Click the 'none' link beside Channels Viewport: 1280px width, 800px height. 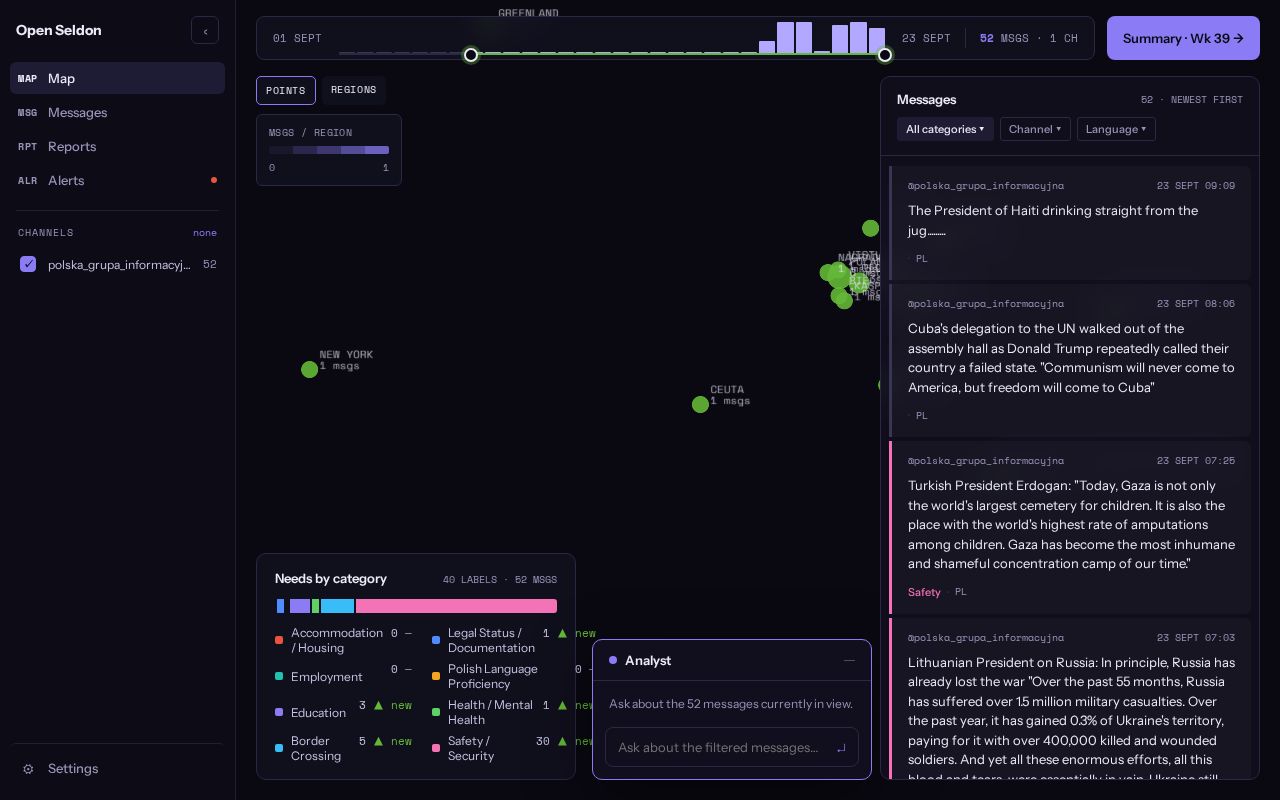coord(205,233)
